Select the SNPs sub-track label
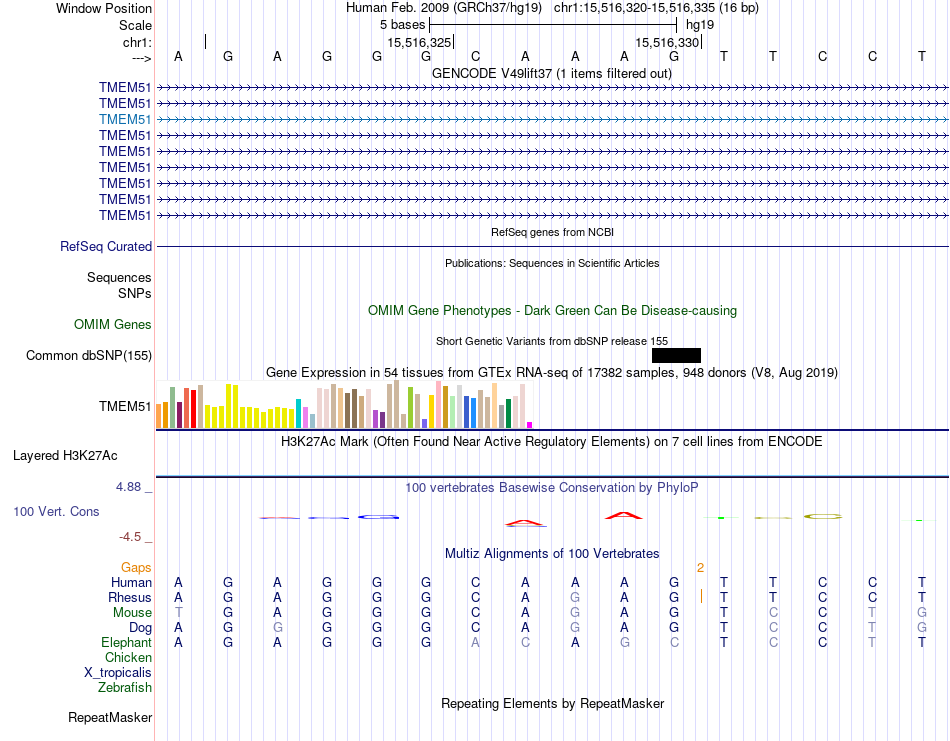Screen dimensions: 950x741 (135, 293)
